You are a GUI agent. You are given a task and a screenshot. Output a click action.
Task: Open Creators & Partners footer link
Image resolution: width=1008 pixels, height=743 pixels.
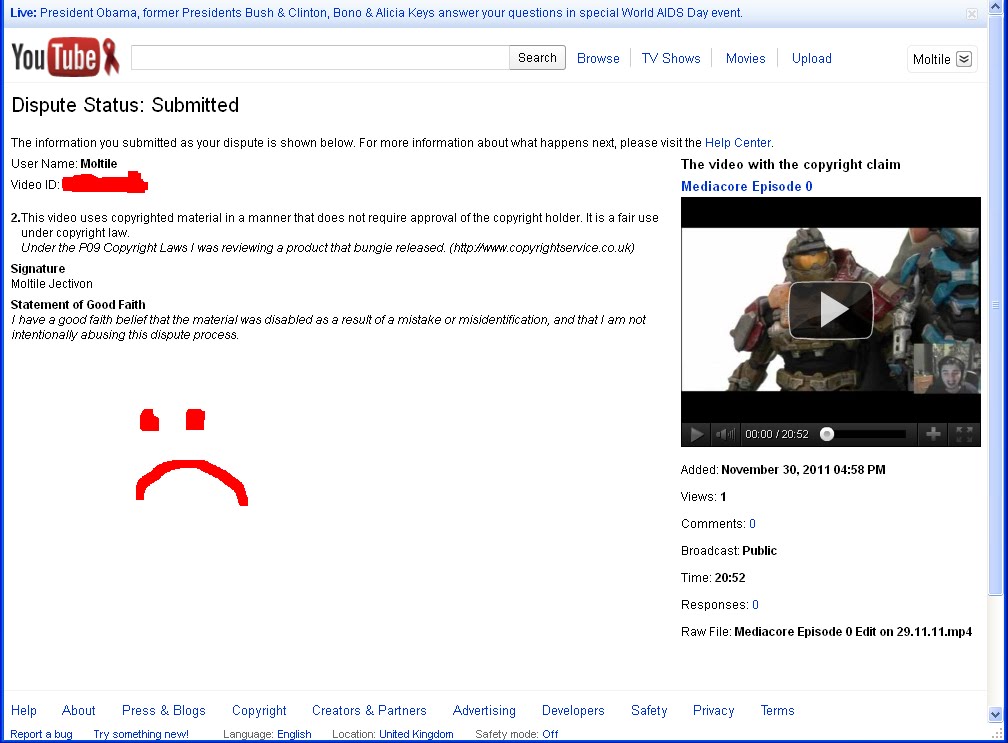369,710
